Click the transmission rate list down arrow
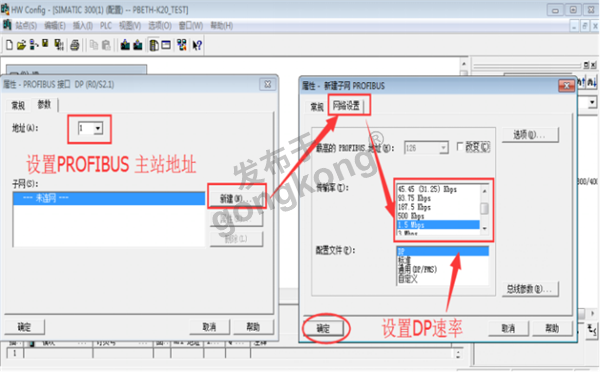Image resolution: width=600 pixels, height=372 pixels. coord(484,228)
